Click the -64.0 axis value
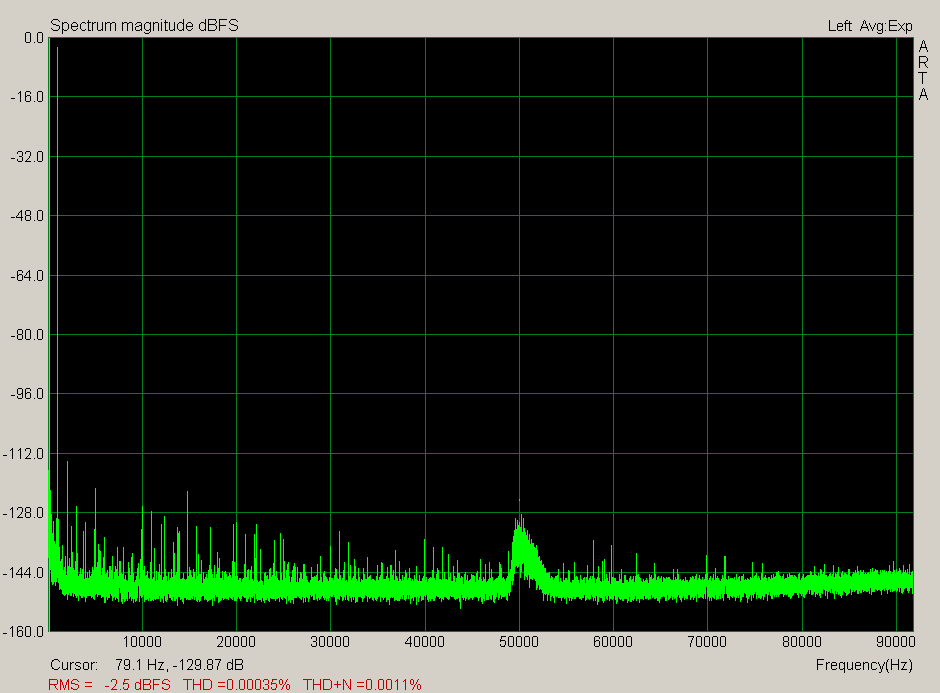The image size is (940, 693). tap(28, 276)
